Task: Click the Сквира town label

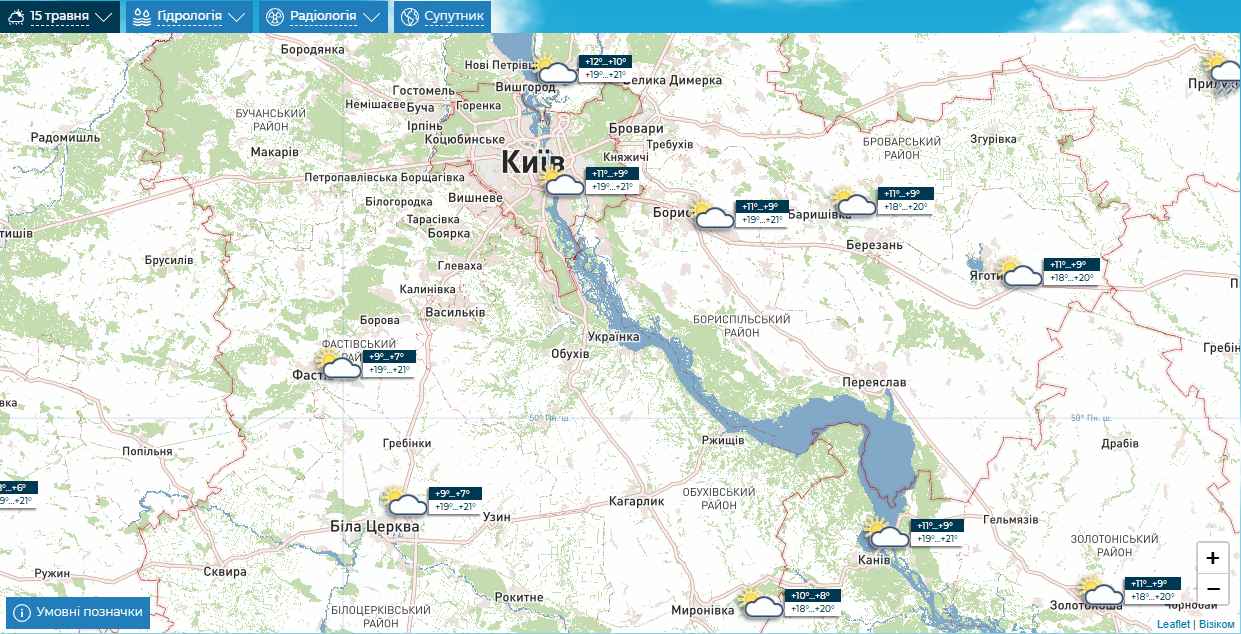Action: 224,572
